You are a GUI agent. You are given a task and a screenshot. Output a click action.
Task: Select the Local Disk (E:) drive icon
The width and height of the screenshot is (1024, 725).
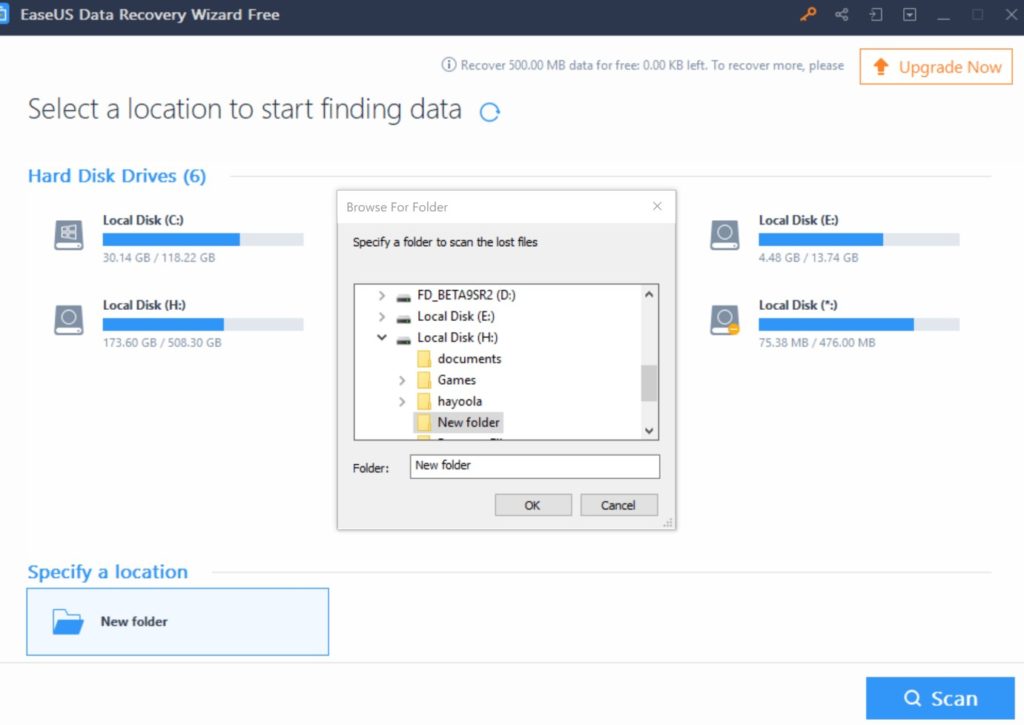click(x=725, y=235)
